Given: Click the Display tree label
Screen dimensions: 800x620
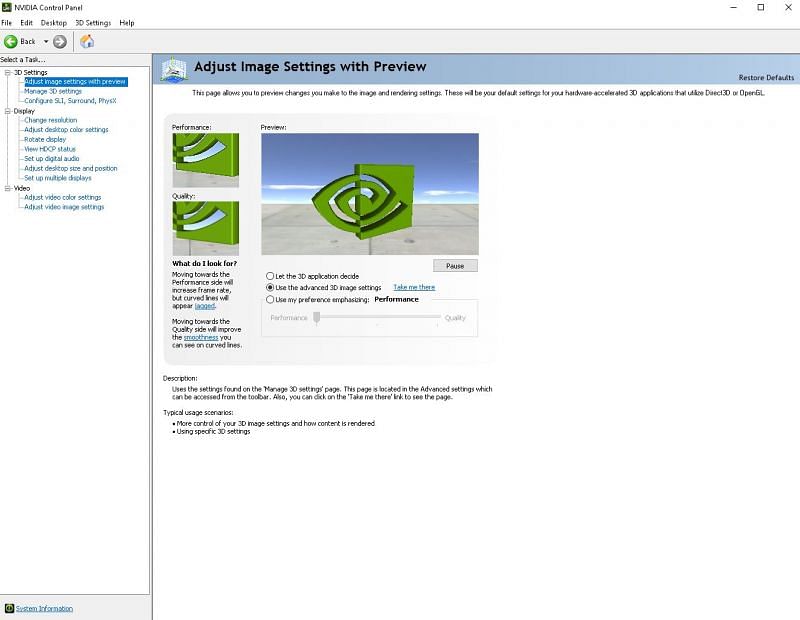Looking at the screenshot, I should [24, 111].
